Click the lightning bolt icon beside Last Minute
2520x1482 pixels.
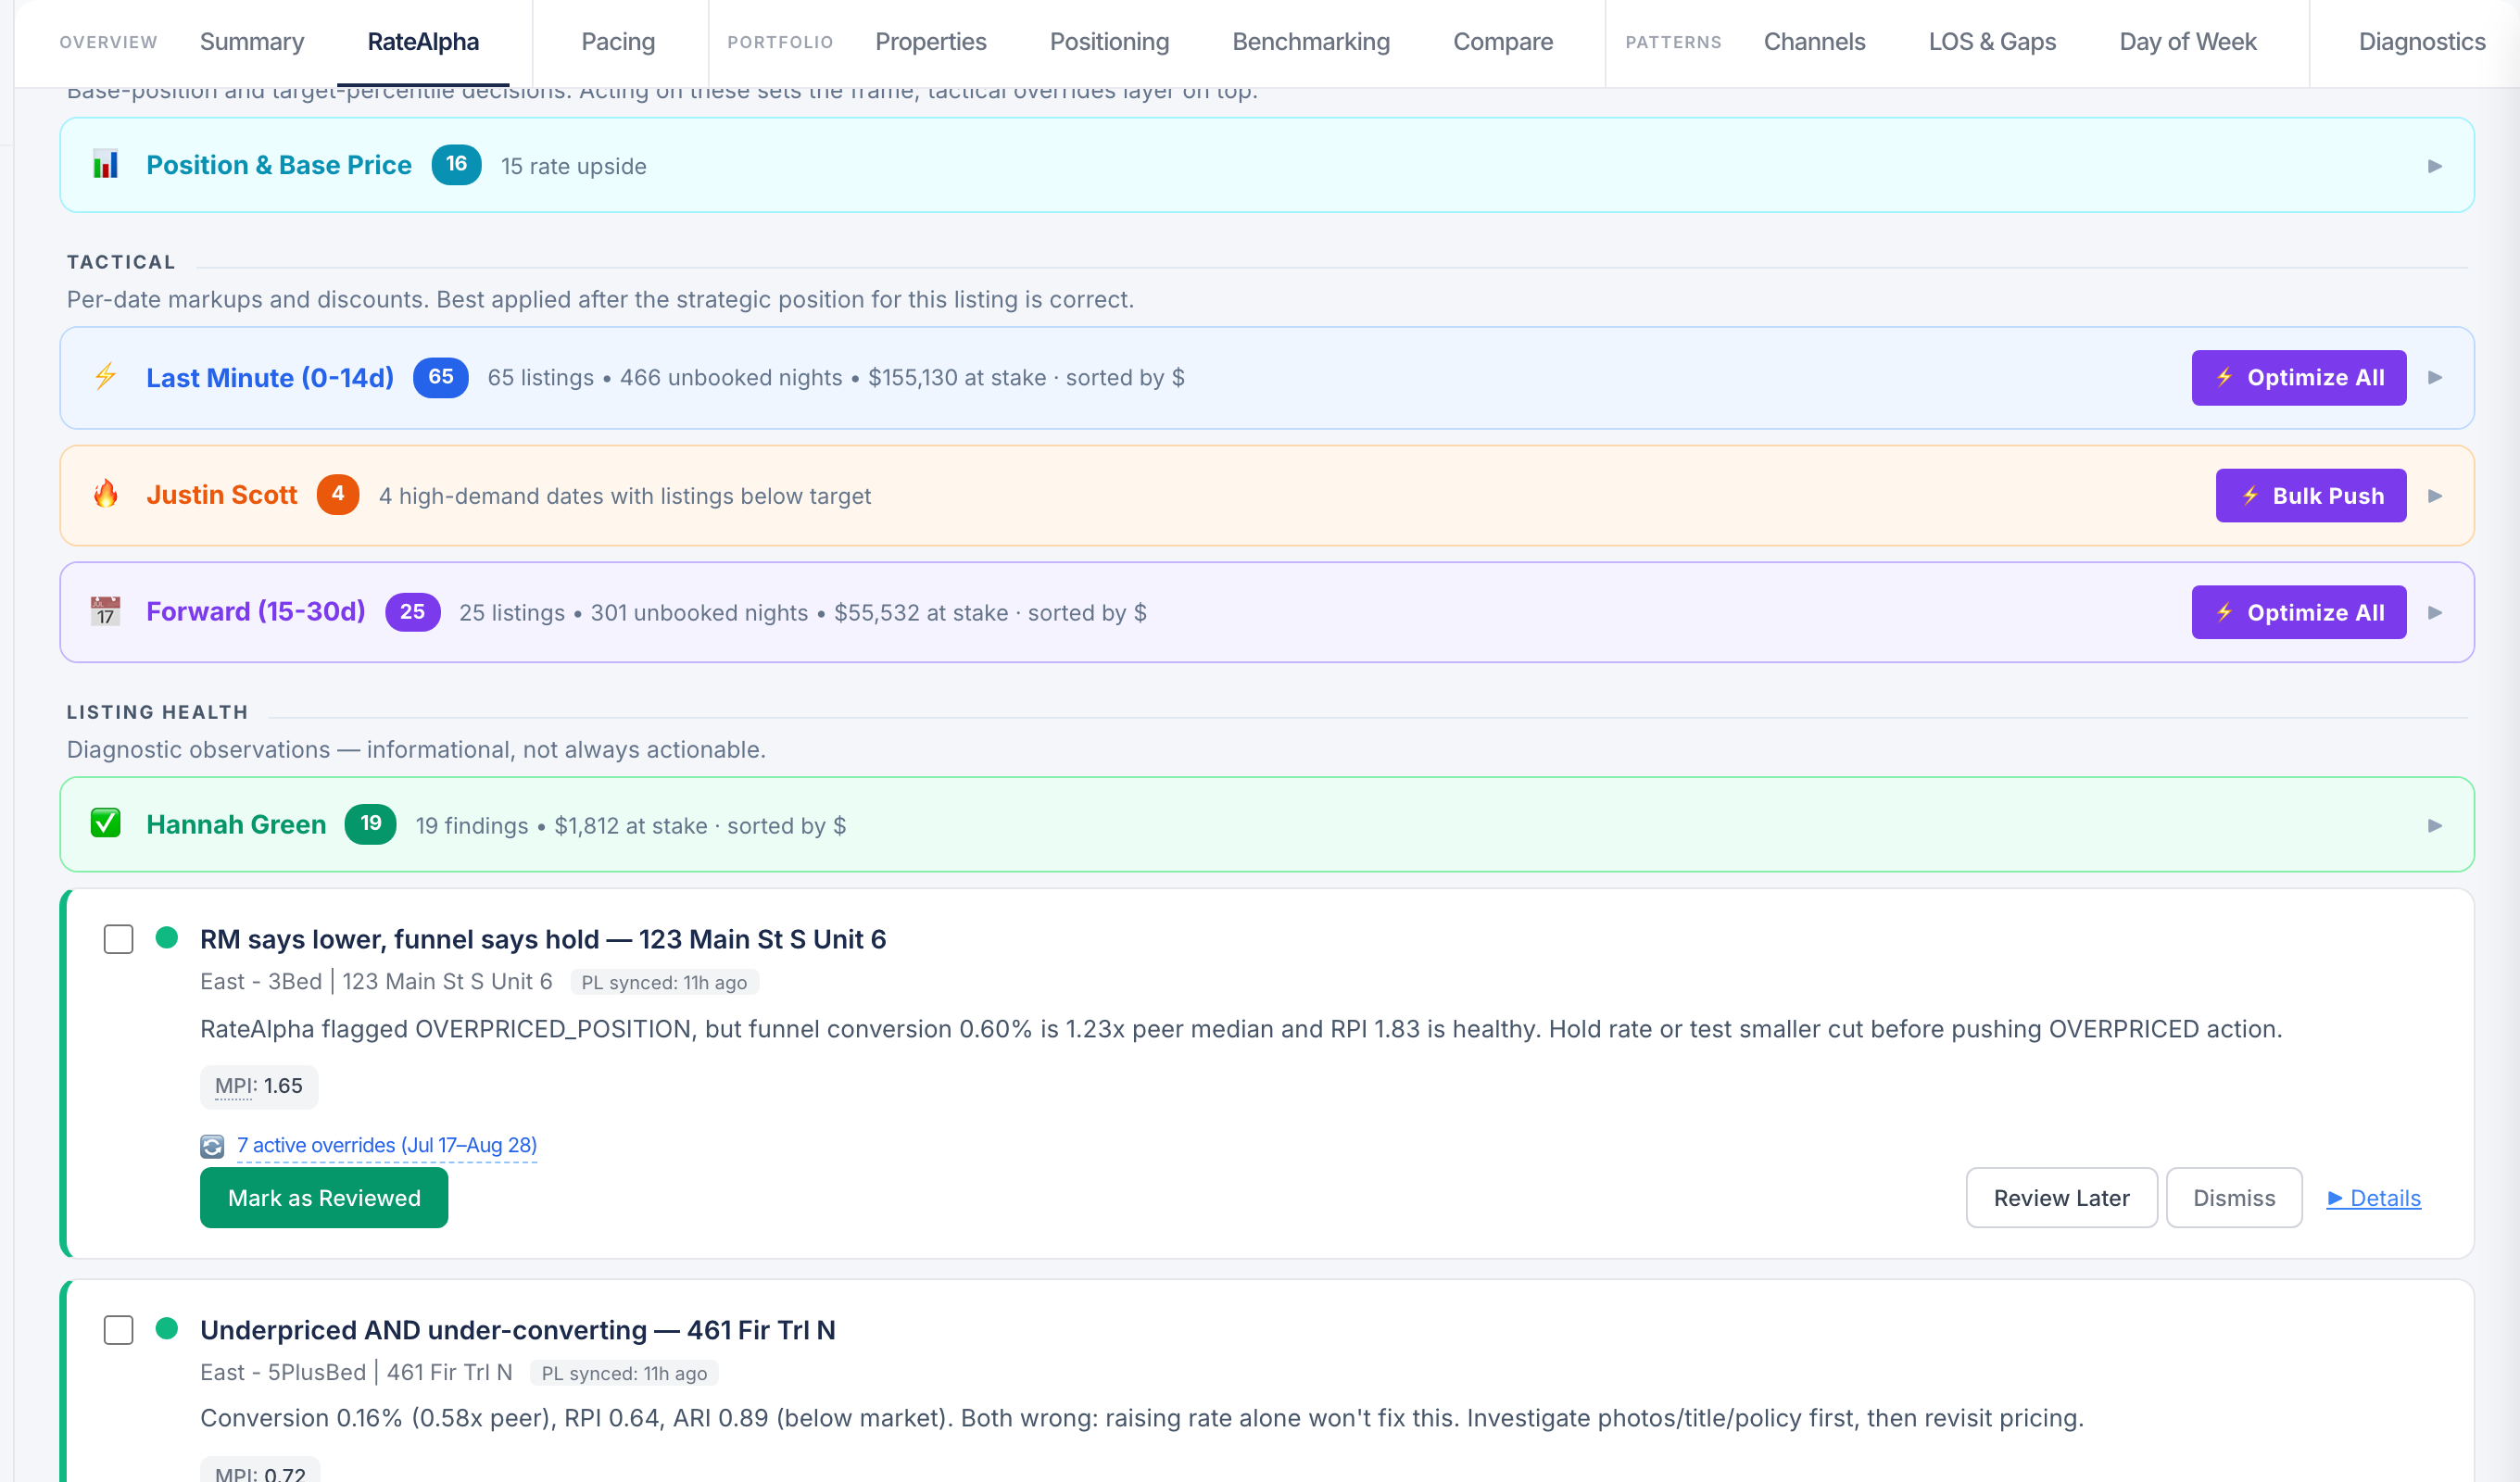(x=105, y=377)
